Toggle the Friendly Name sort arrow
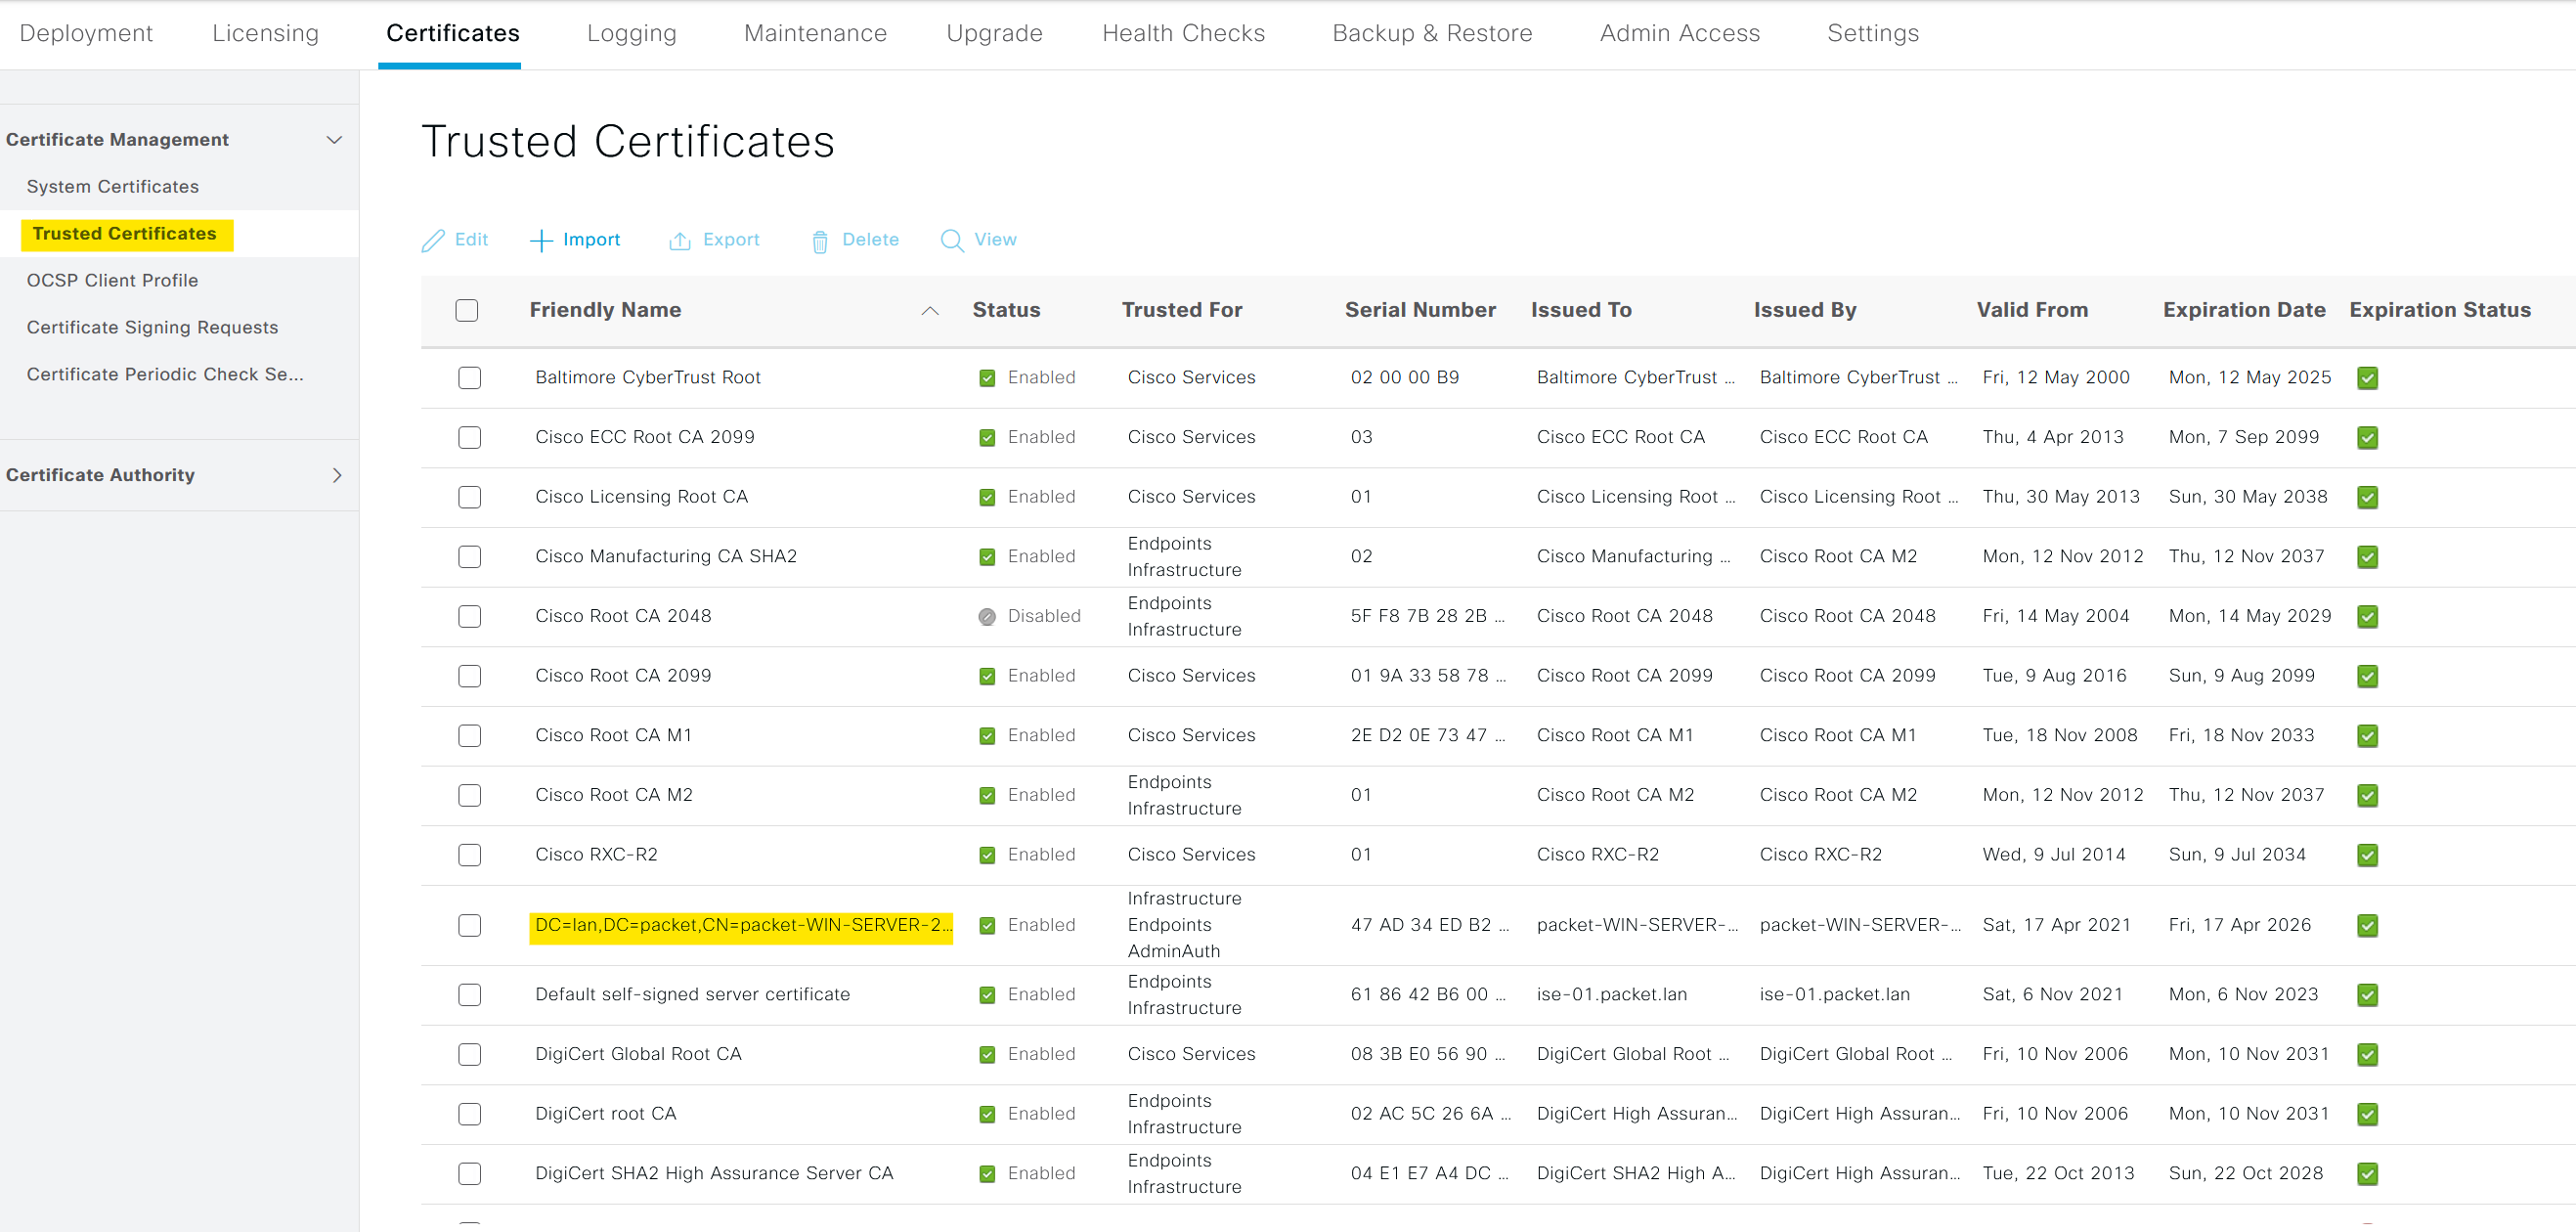The image size is (2576, 1232). (x=930, y=311)
